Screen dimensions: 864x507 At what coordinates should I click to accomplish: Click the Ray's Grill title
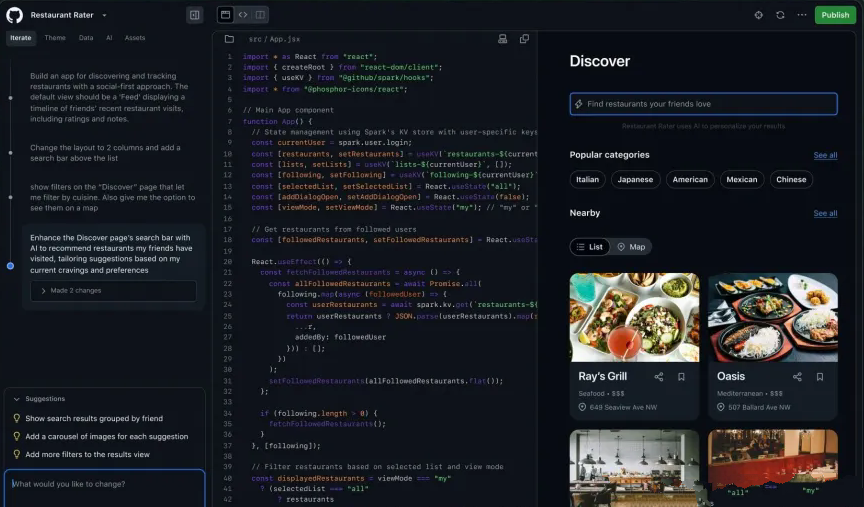[602, 376]
